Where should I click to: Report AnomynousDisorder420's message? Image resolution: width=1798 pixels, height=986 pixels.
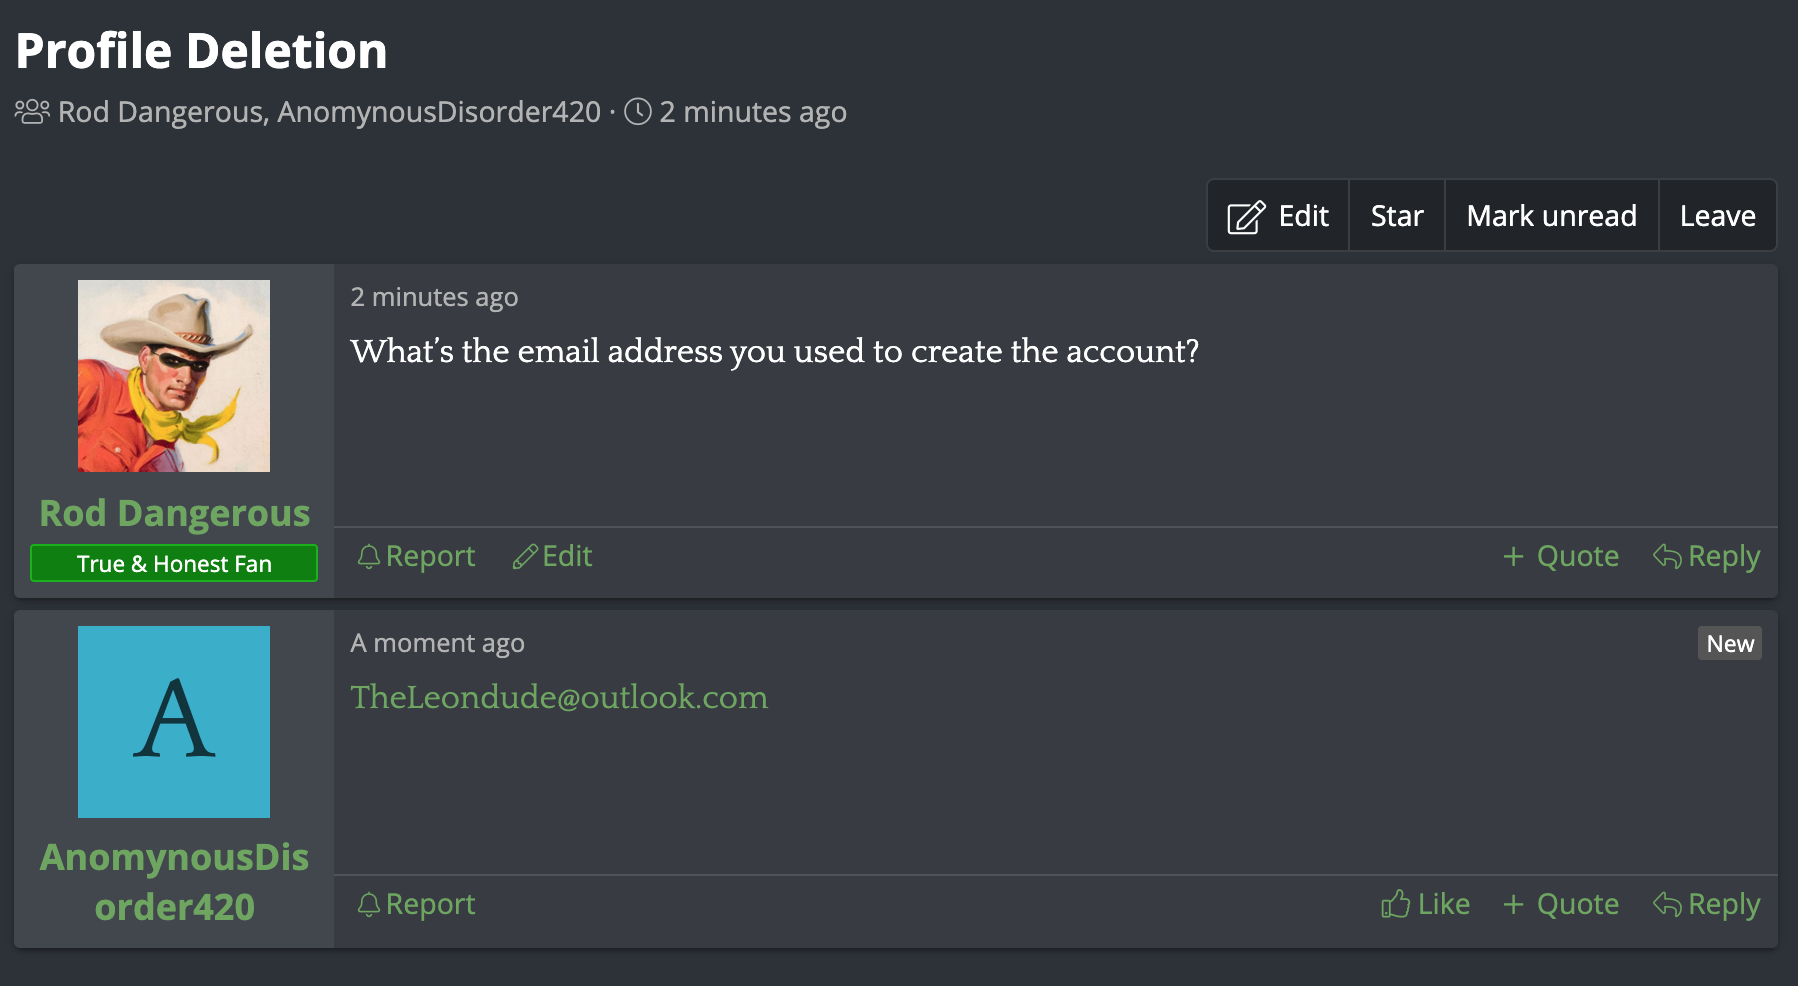pos(416,904)
